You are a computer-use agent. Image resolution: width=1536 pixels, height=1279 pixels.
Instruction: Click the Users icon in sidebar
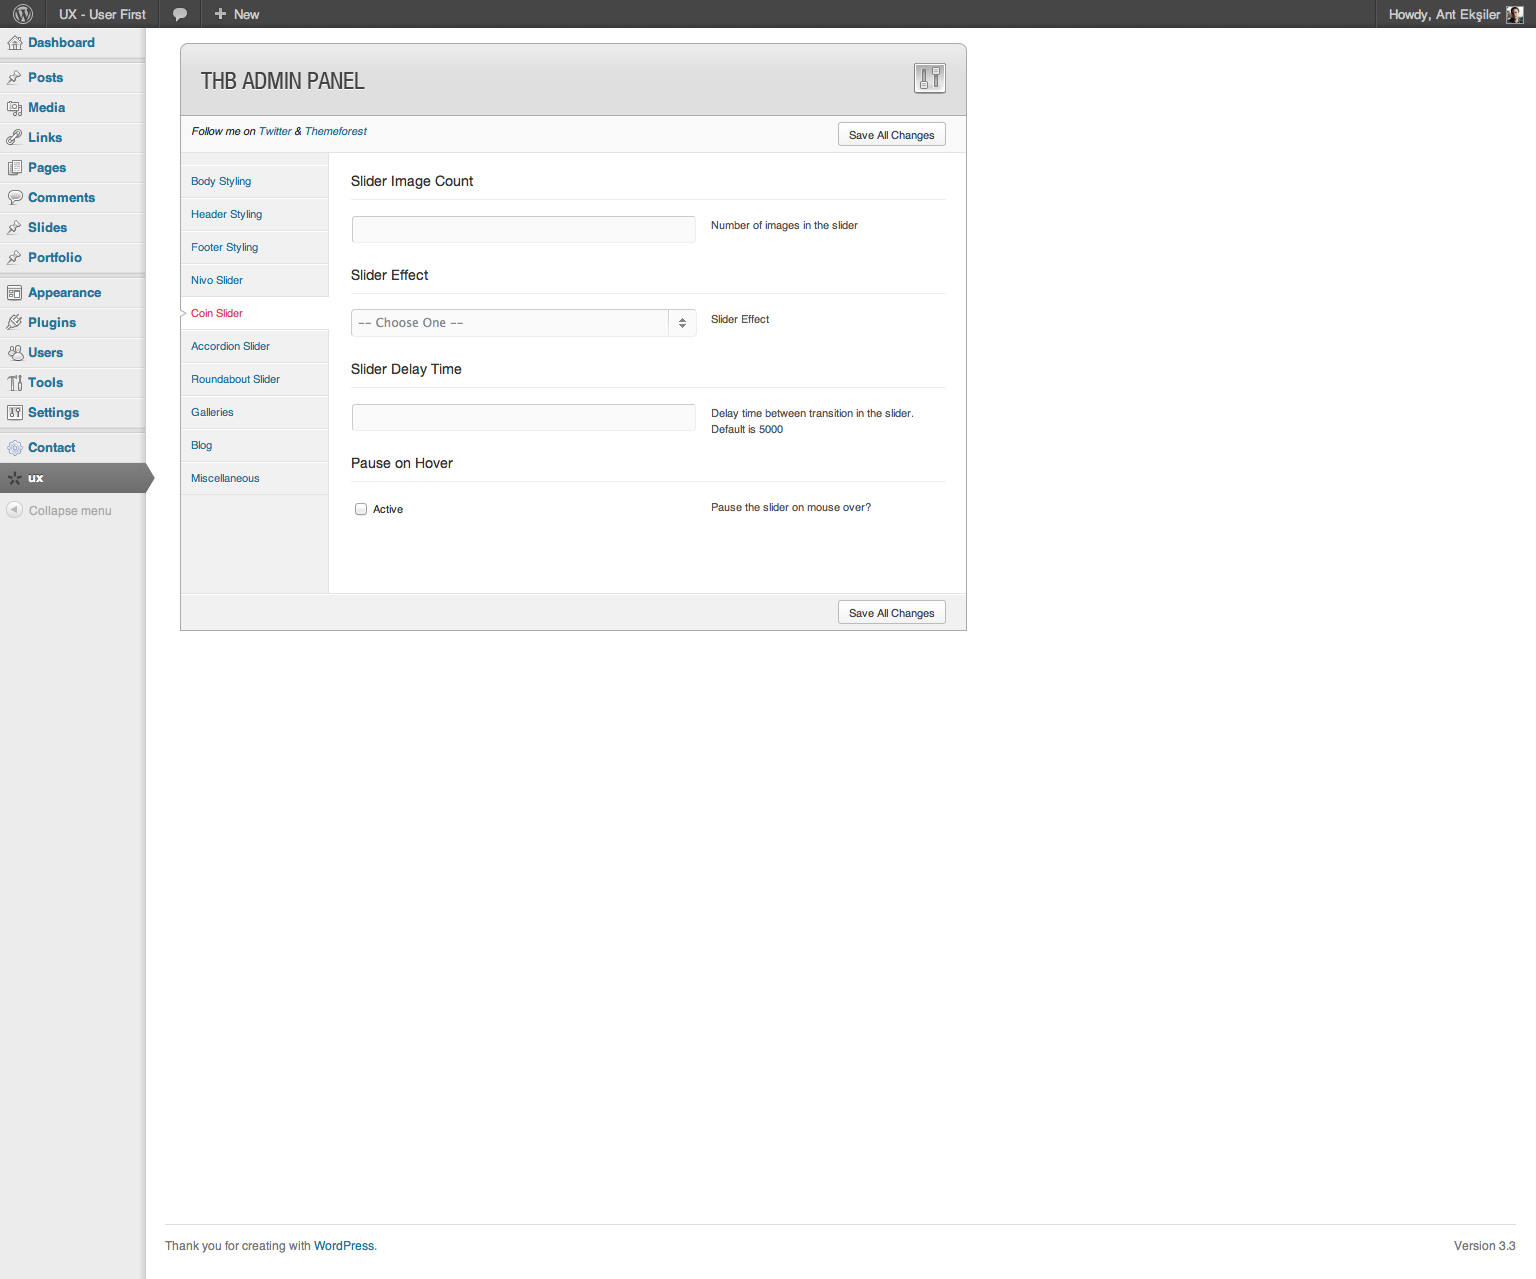(14, 353)
